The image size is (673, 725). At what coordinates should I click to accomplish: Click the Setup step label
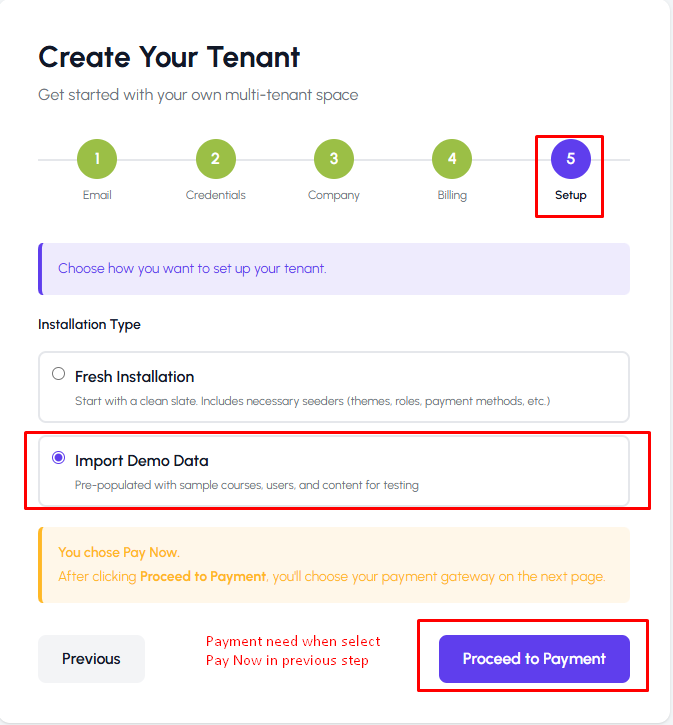[571, 195]
